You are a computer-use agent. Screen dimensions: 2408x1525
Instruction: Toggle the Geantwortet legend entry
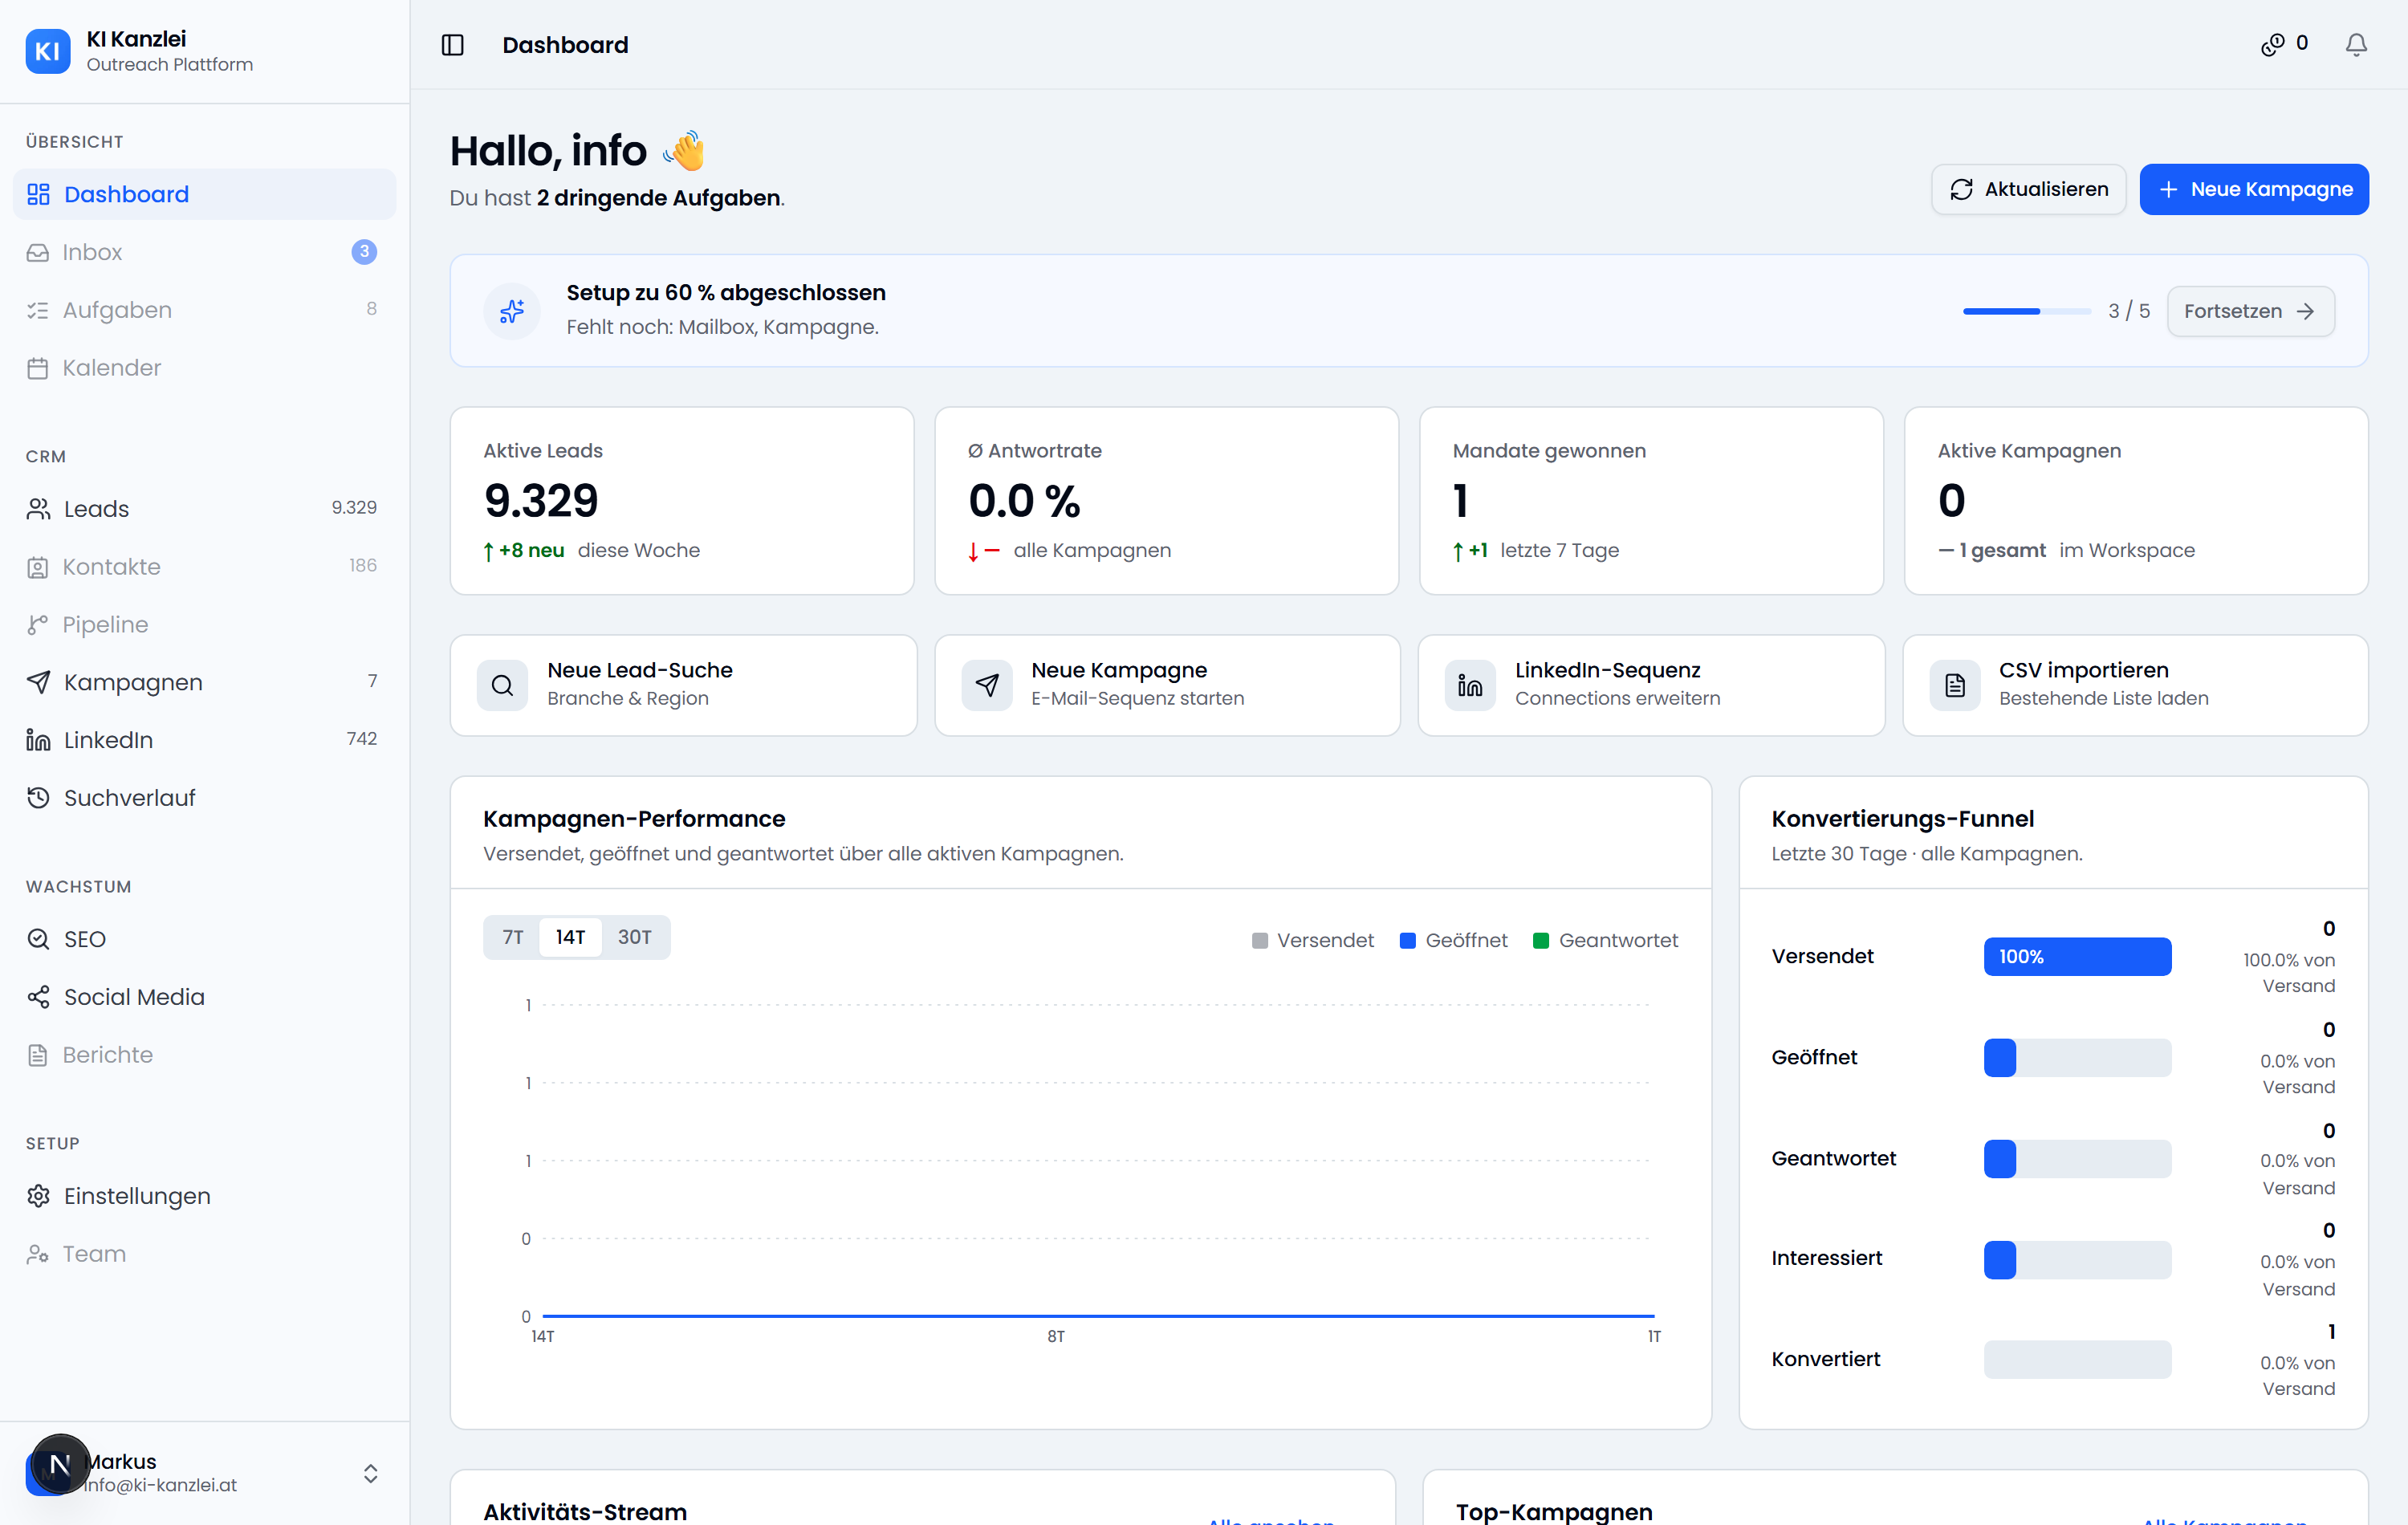pos(1605,940)
